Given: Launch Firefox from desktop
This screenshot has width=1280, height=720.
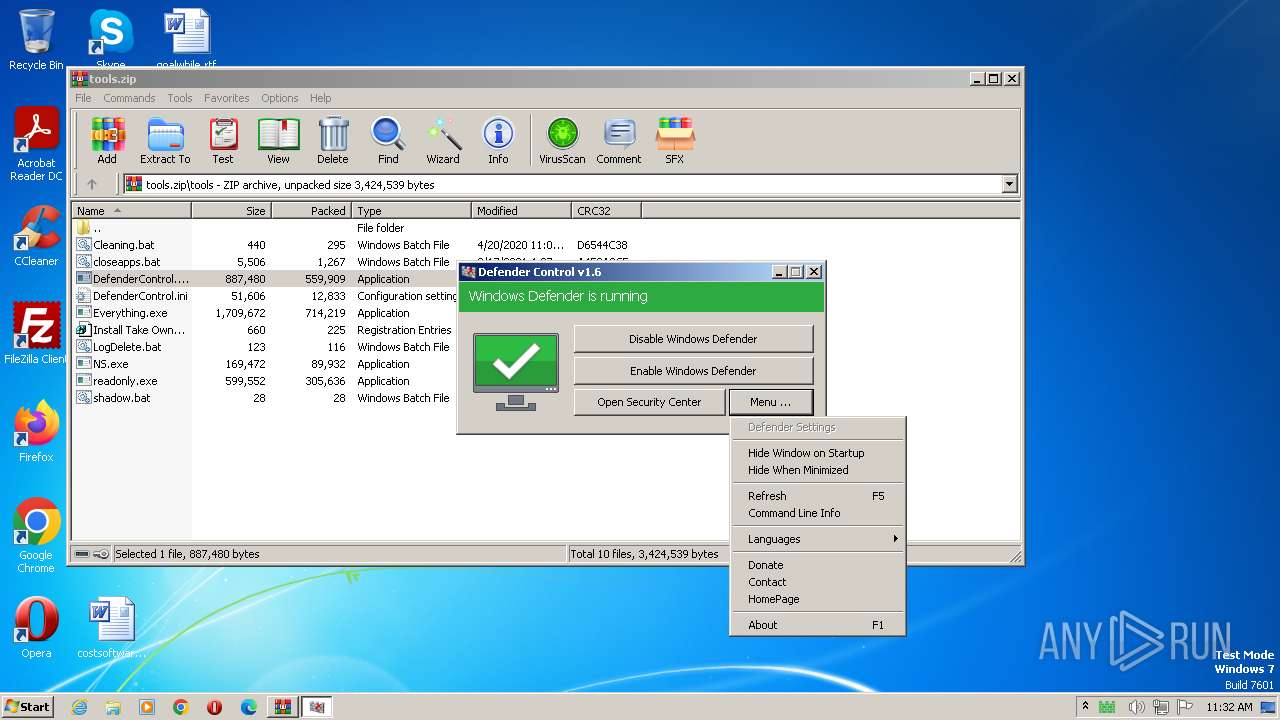Looking at the screenshot, I should (x=36, y=432).
